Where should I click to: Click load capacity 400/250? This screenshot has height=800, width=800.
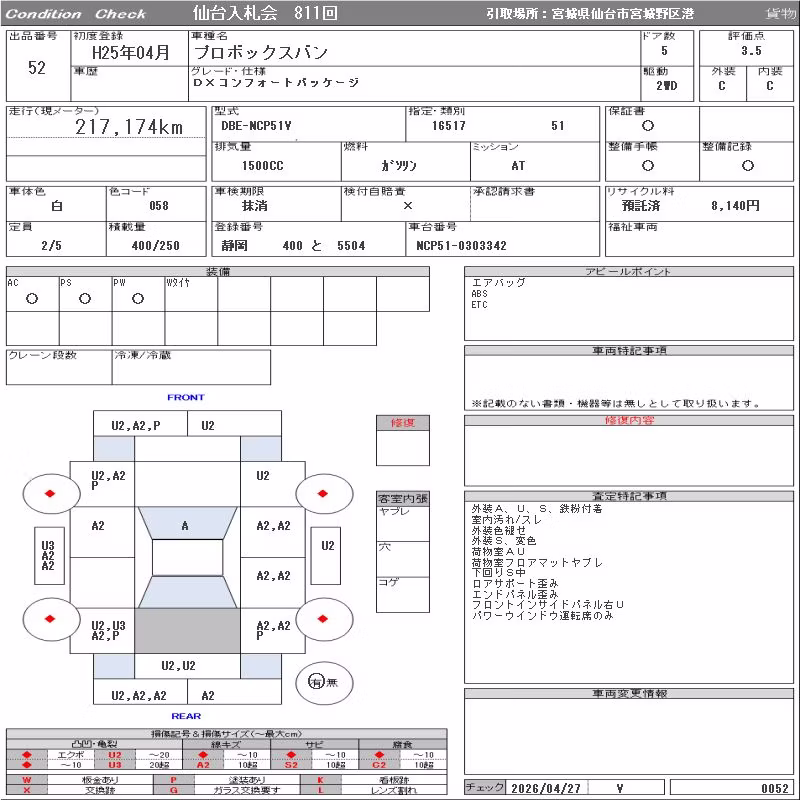point(156,245)
